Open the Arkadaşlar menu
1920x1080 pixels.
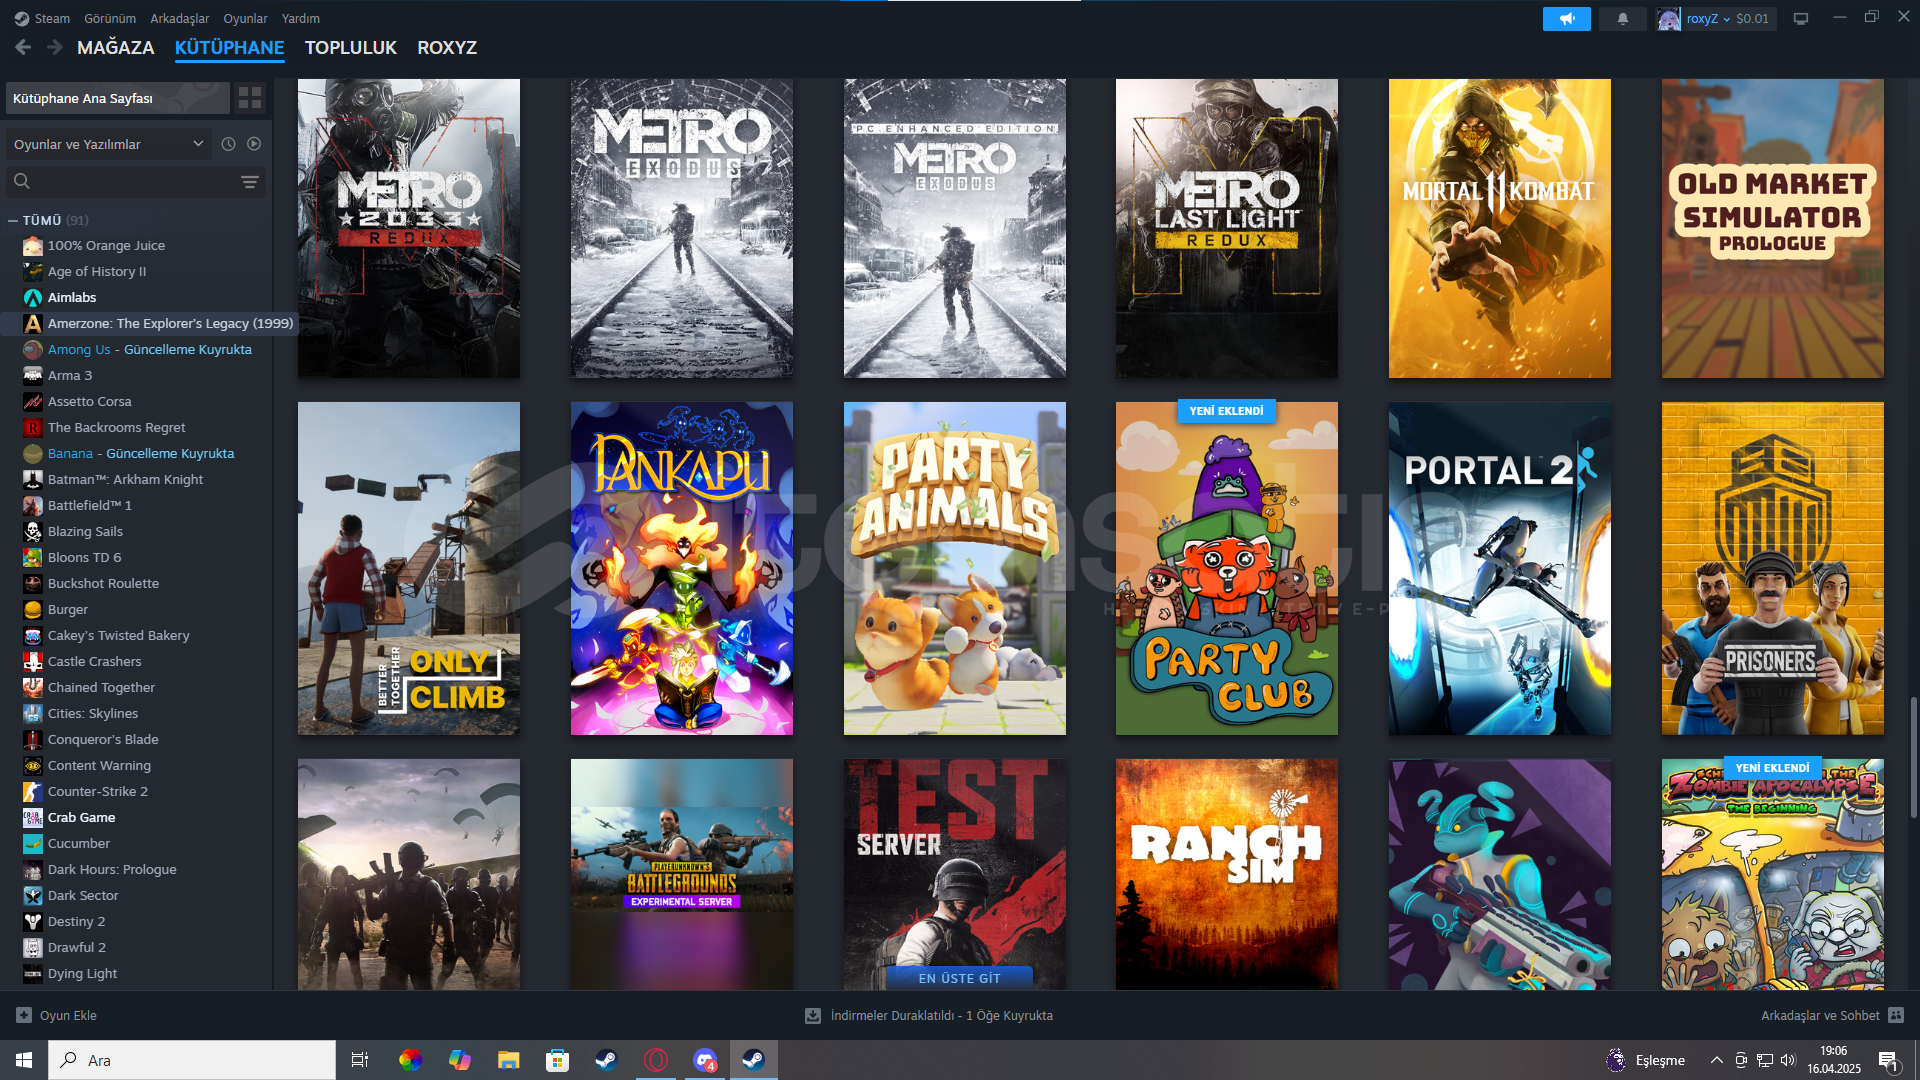coord(180,18)
